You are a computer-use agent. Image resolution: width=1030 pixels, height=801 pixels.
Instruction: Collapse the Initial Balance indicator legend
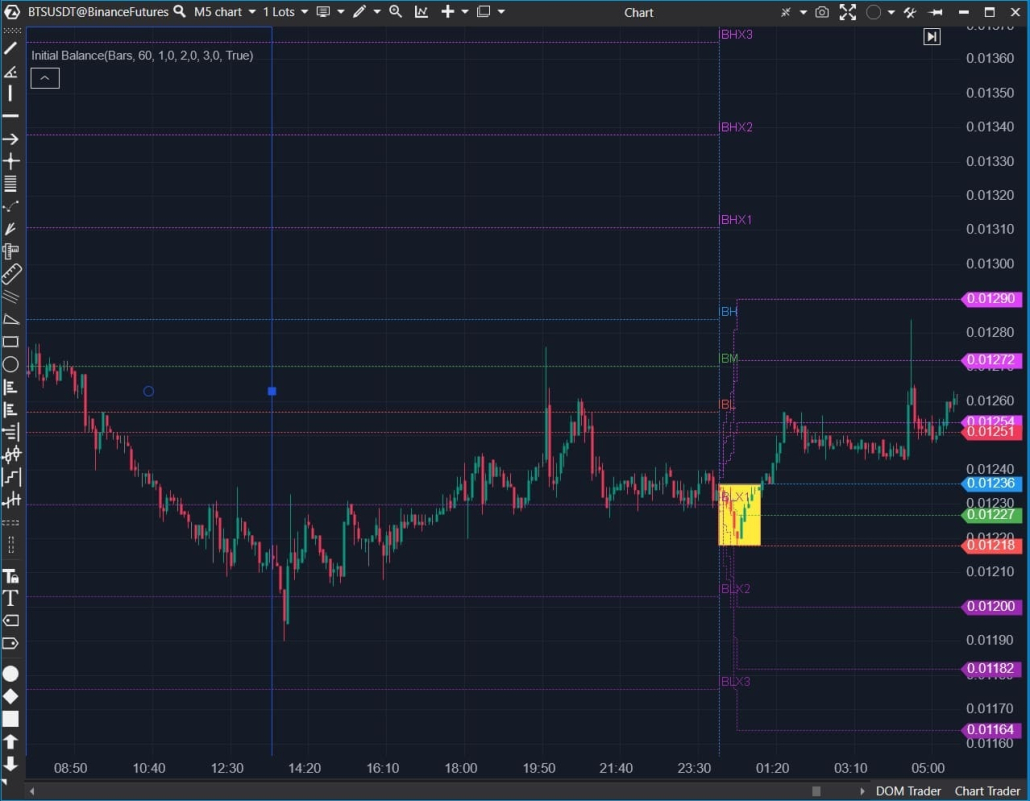click(45, 79)
